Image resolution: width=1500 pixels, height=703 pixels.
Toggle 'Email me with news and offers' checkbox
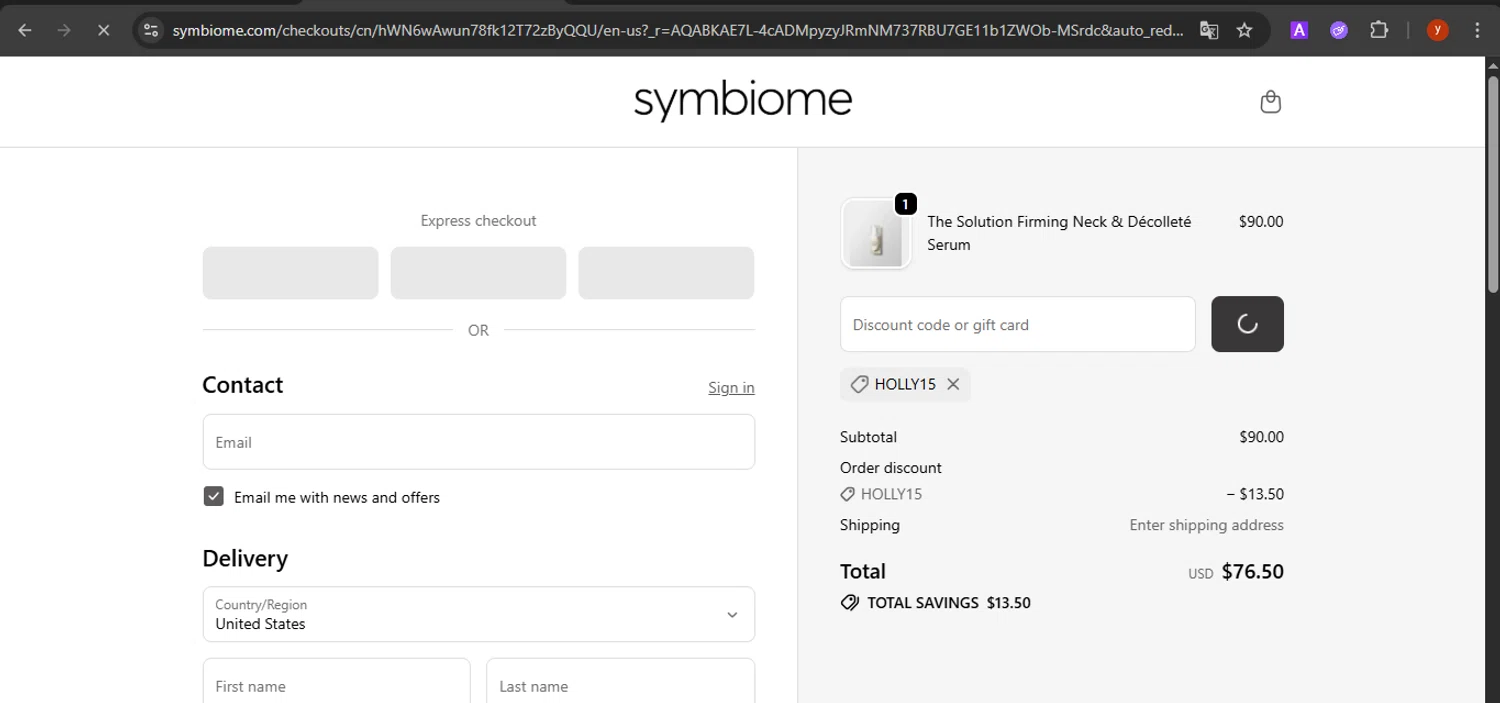click(x=213, y=497)
